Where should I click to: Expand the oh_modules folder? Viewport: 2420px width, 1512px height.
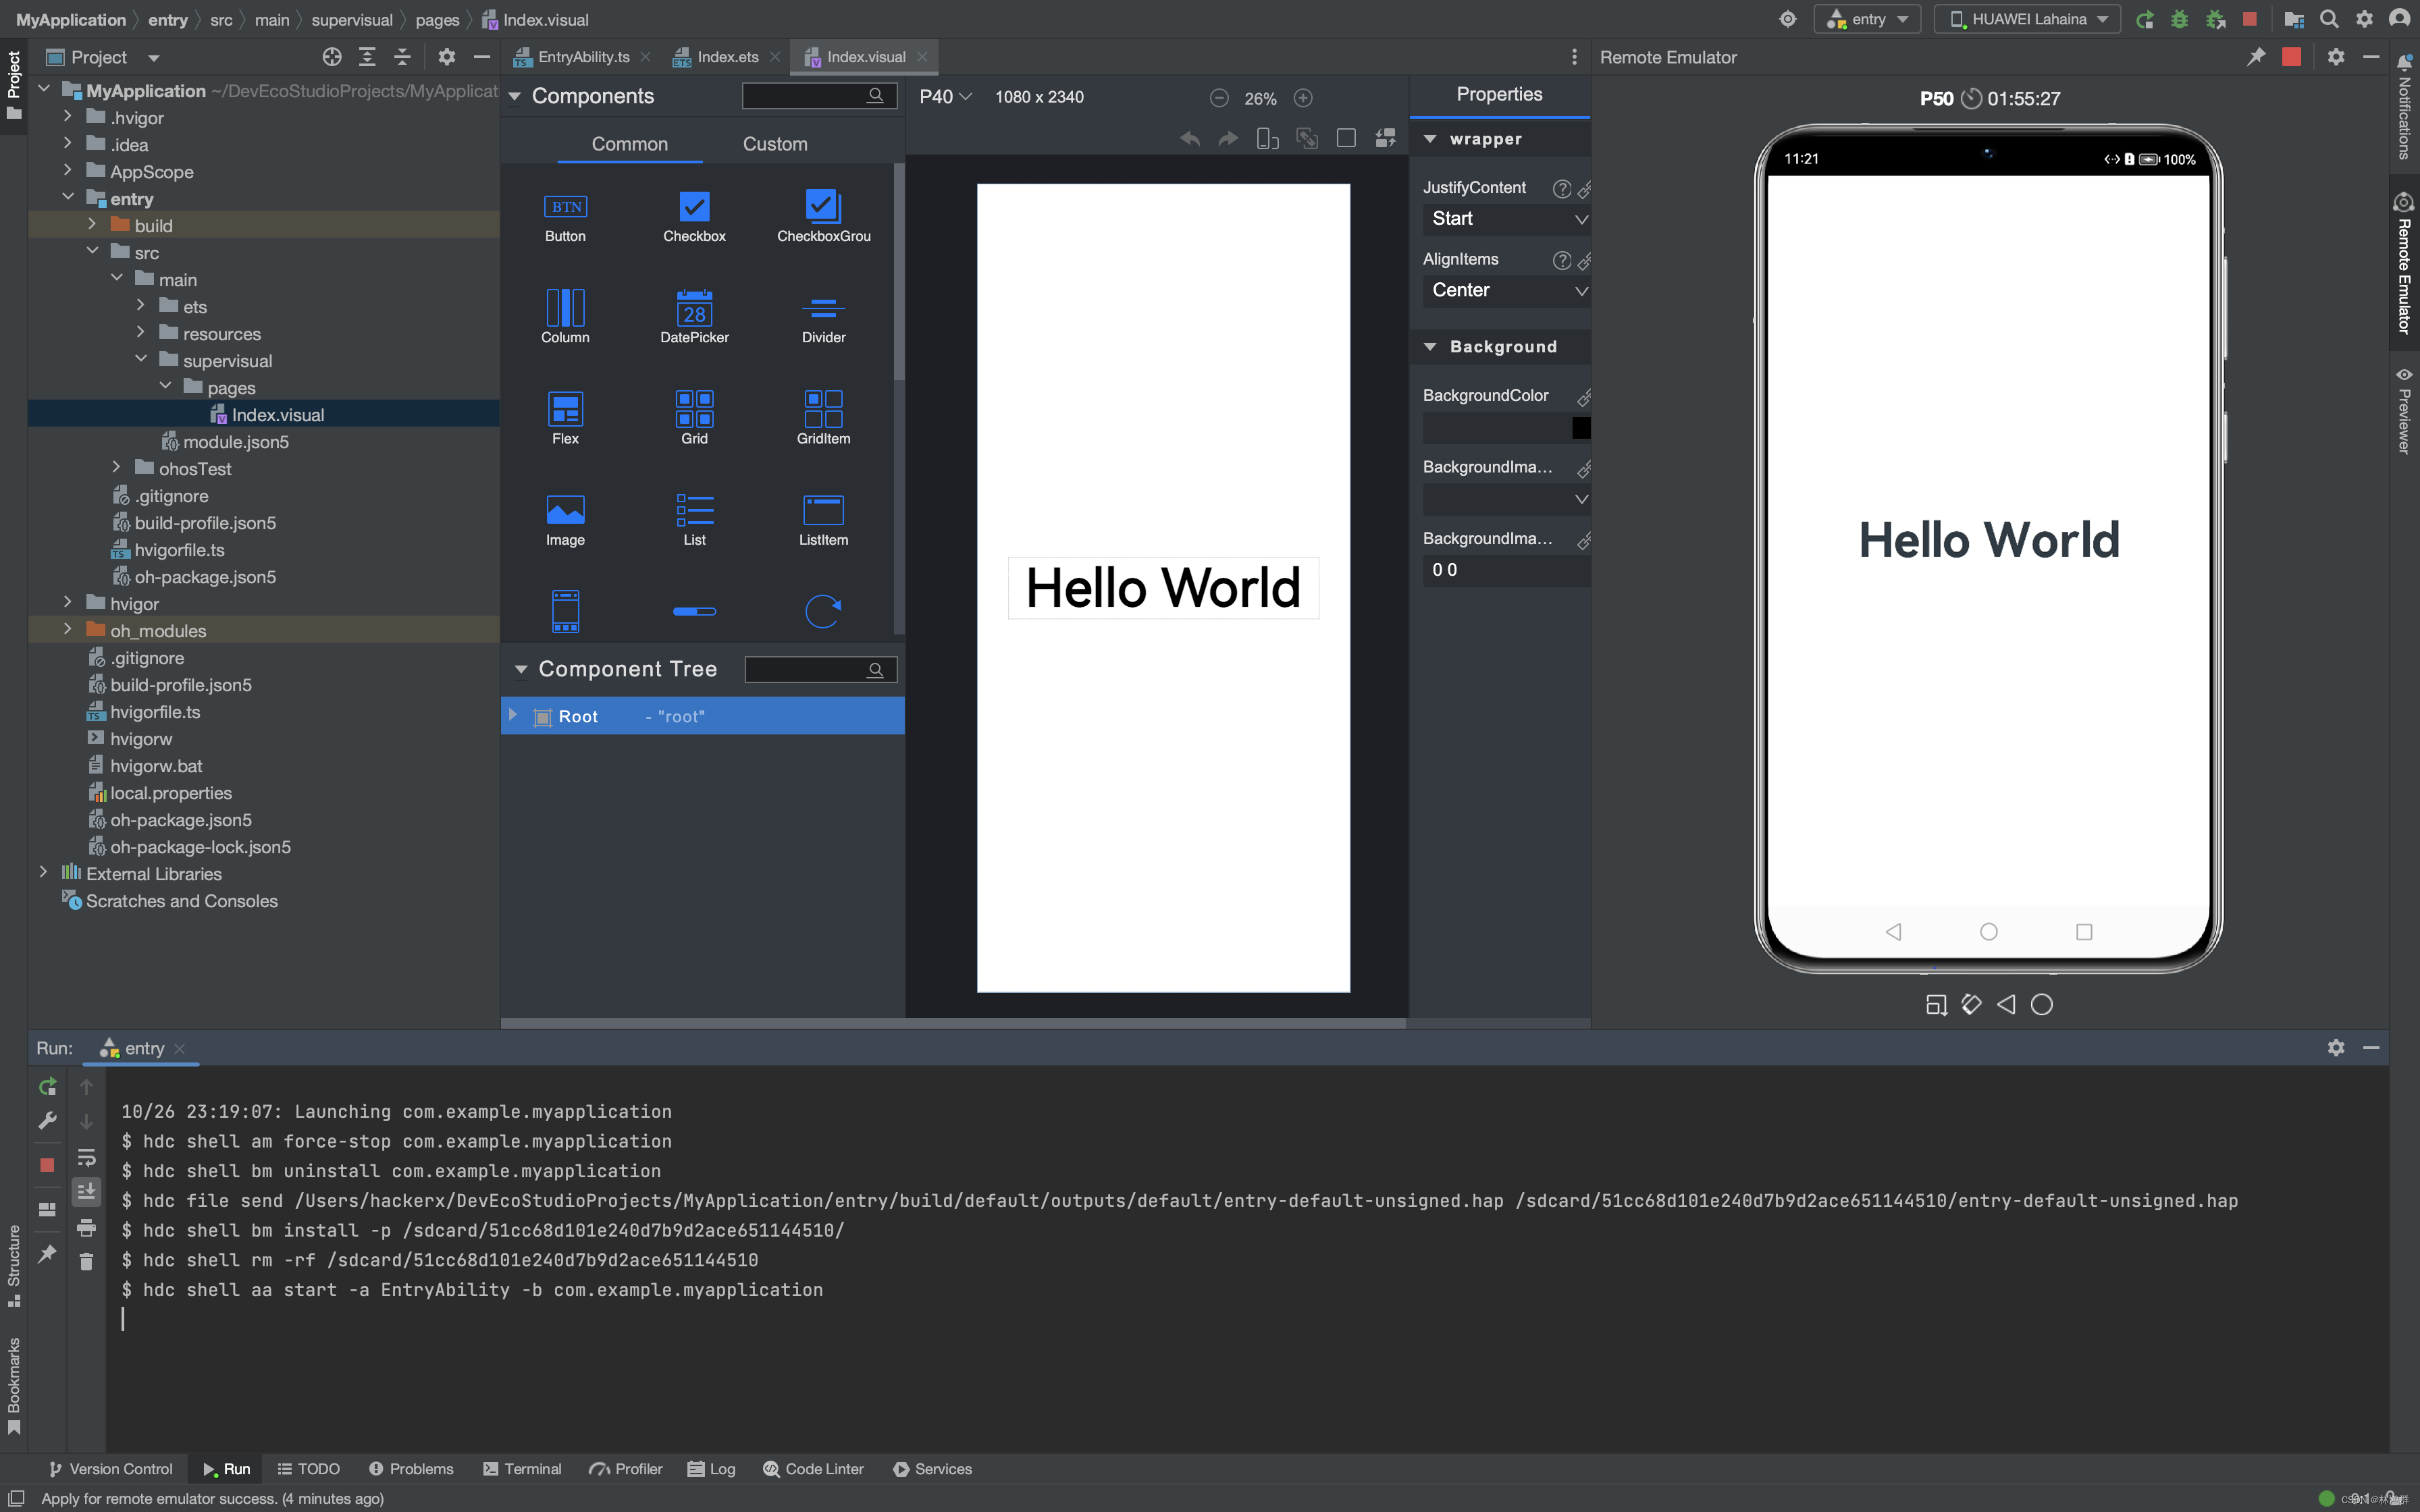tap(67, 630)
